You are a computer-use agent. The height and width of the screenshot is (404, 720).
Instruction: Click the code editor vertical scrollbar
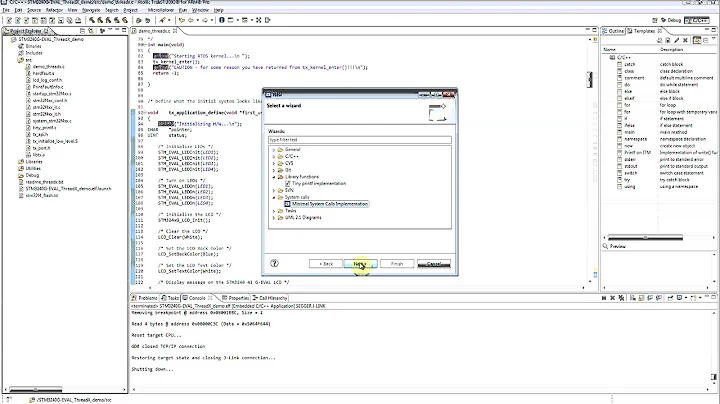(x=590, y=79)
